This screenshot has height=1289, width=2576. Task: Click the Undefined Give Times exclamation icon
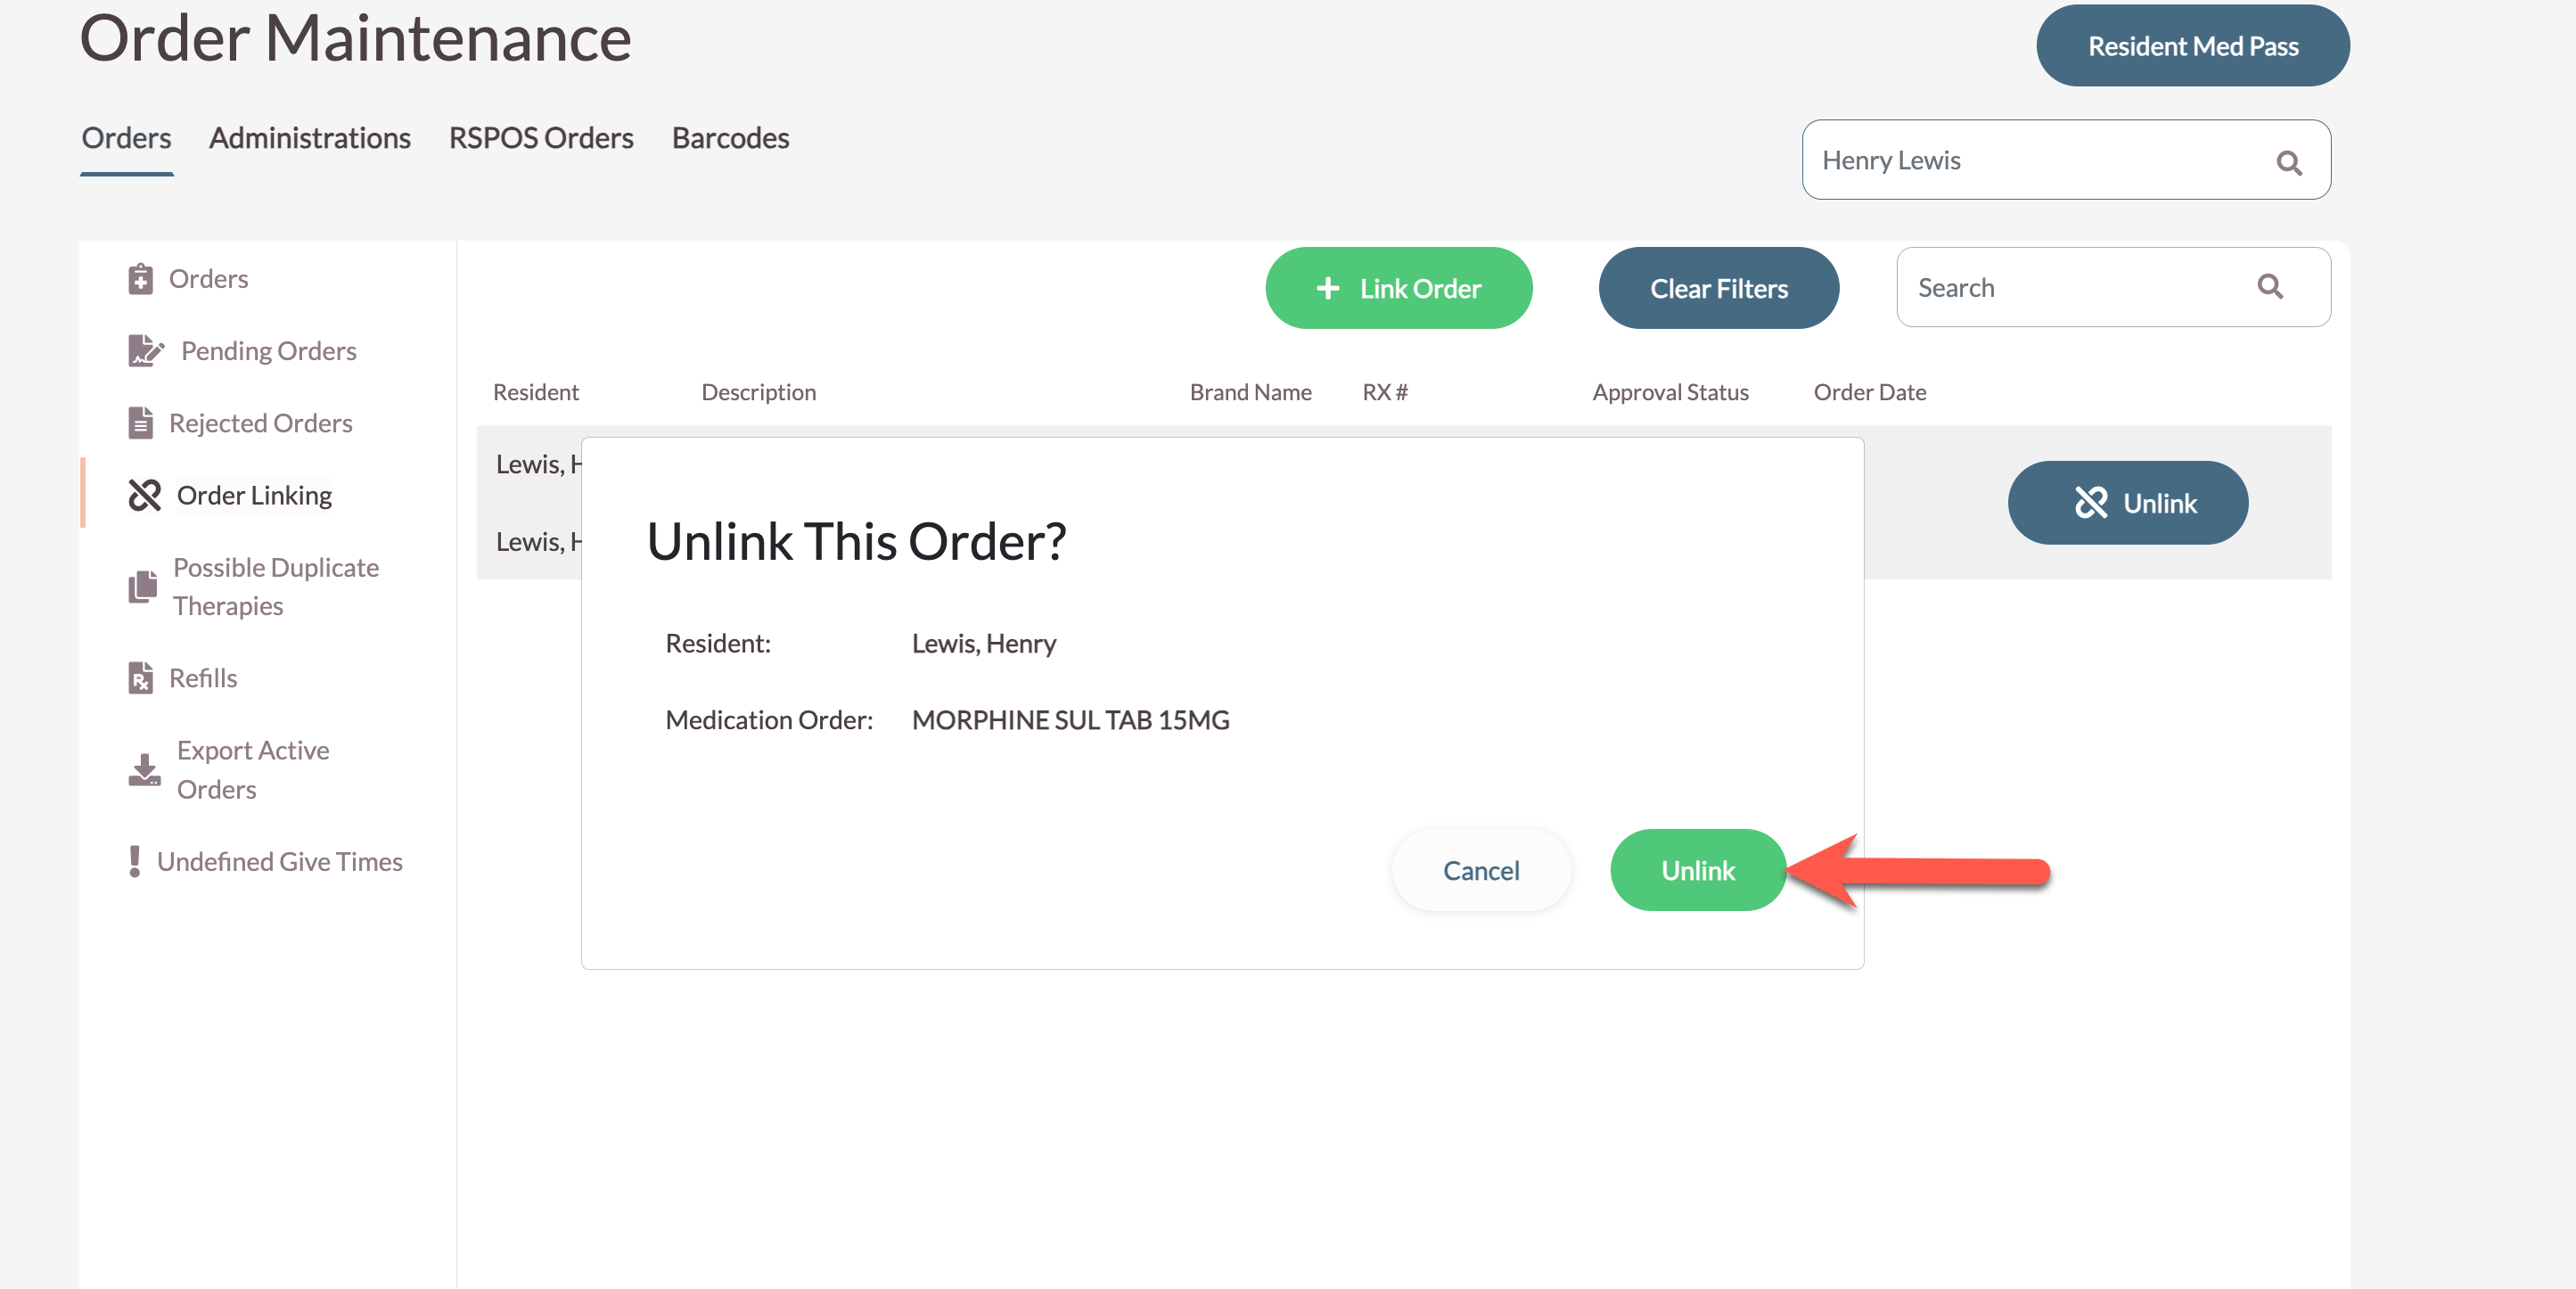[x=135, y=862]
